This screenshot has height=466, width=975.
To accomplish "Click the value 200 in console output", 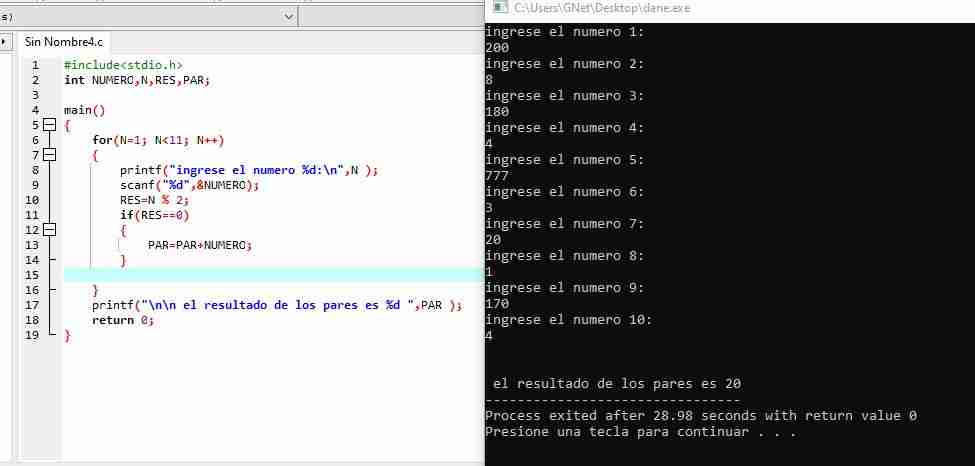I will 497,48.
